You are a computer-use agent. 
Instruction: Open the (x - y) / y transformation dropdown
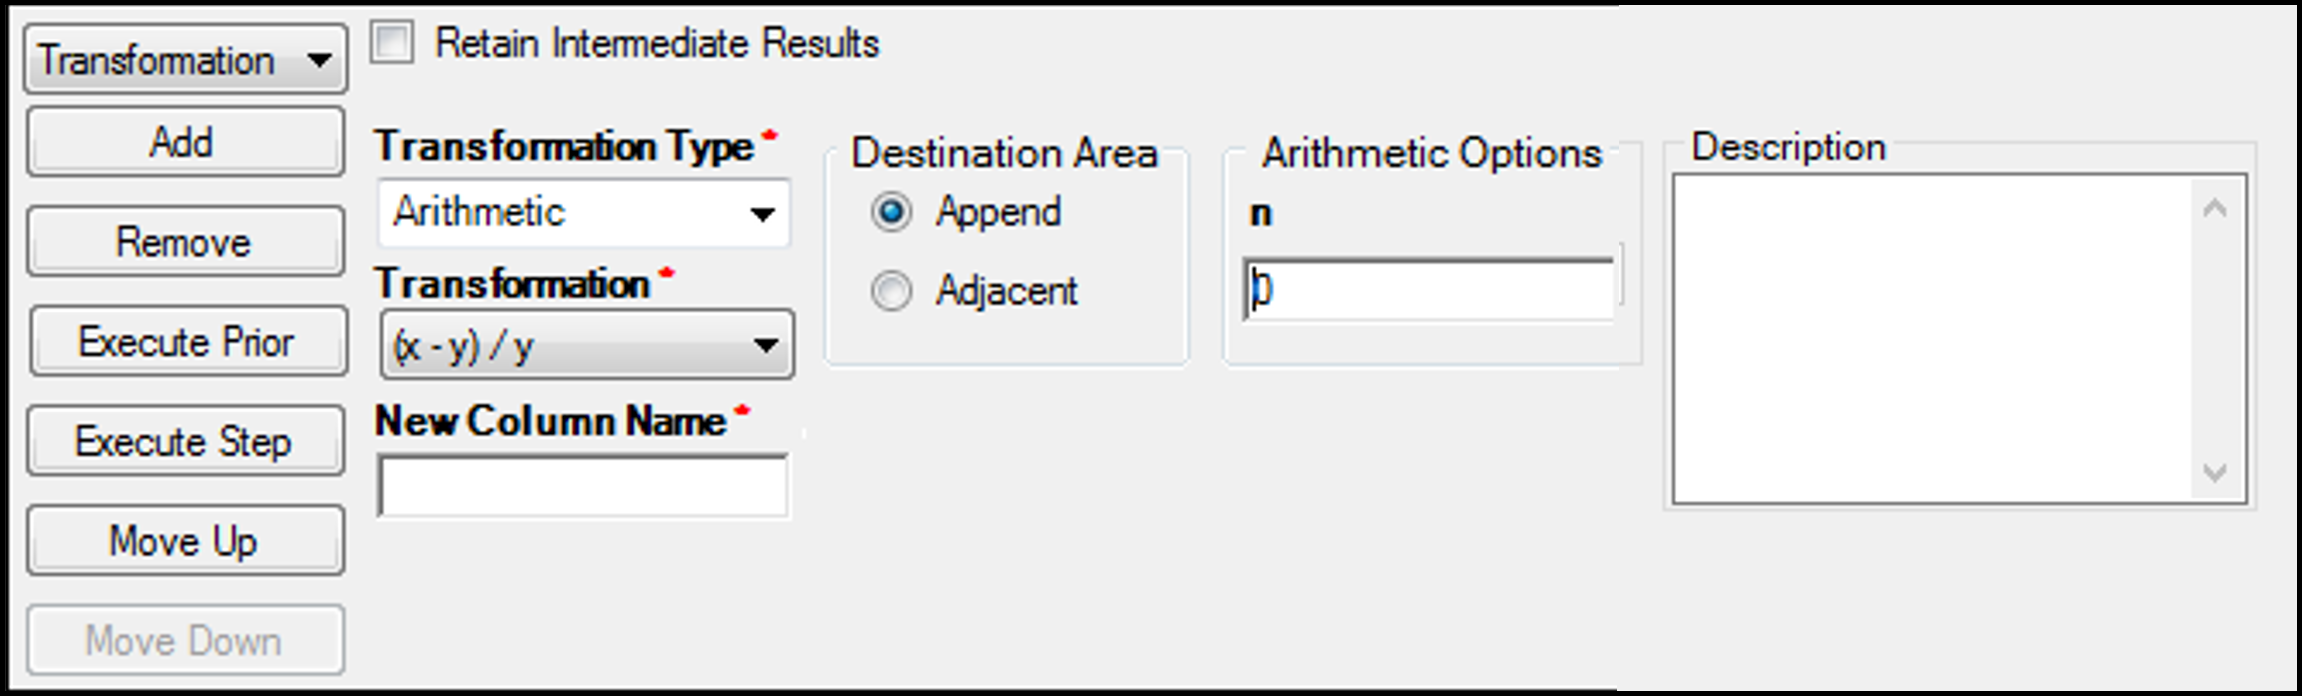click(x=586, y=346)
